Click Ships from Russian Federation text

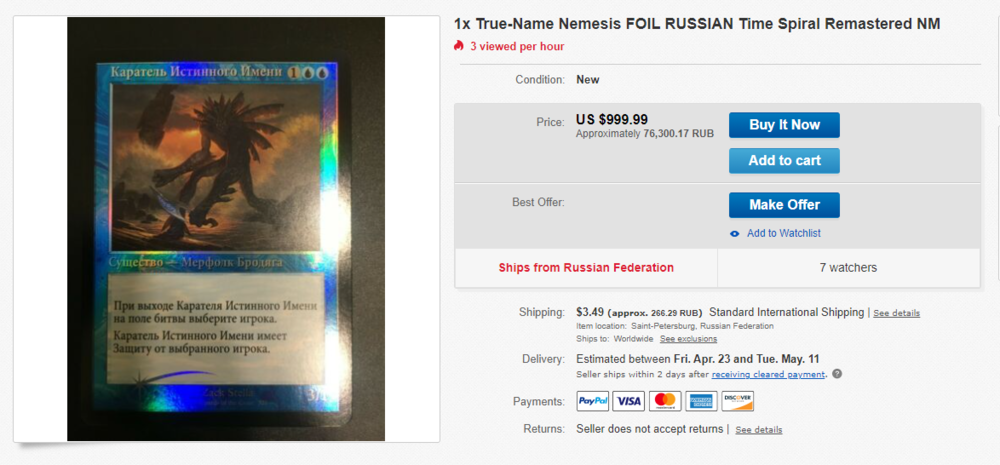click(x=586, y=268)
